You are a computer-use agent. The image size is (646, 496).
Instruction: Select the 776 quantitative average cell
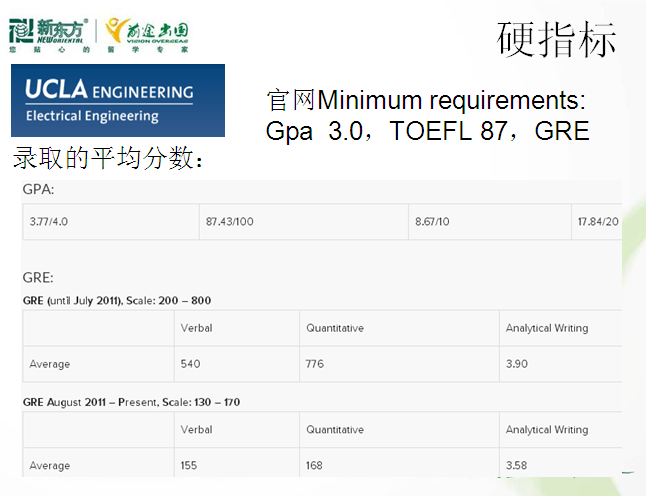[400, 364]
